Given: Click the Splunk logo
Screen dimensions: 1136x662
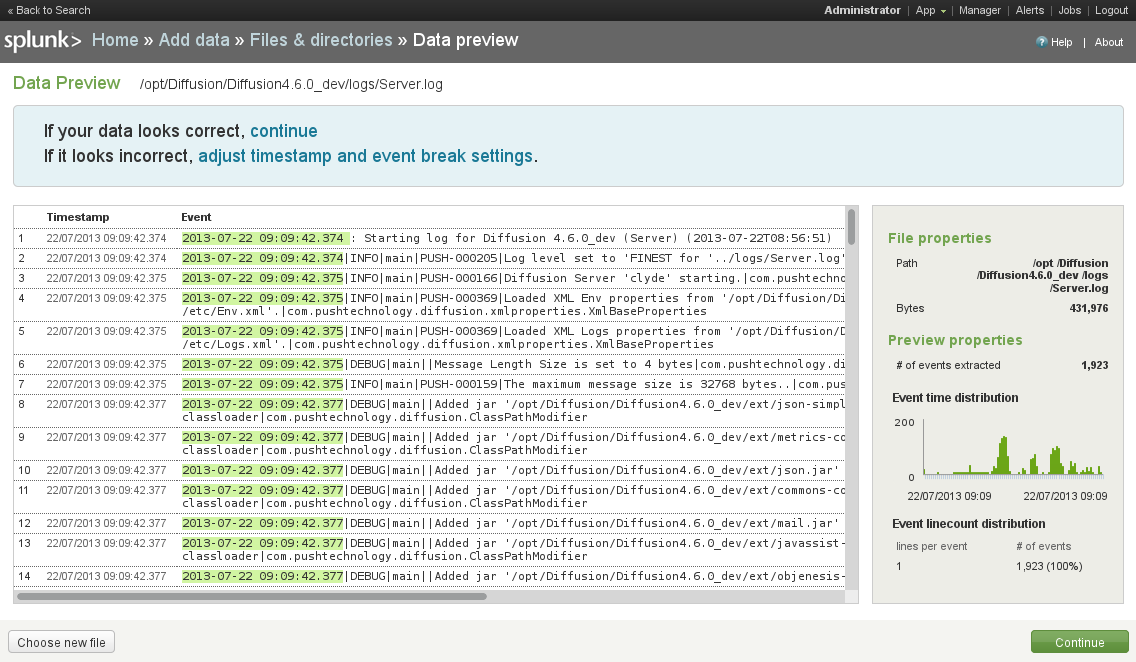Looking at the screenshot, I should (x=42, y=41).
